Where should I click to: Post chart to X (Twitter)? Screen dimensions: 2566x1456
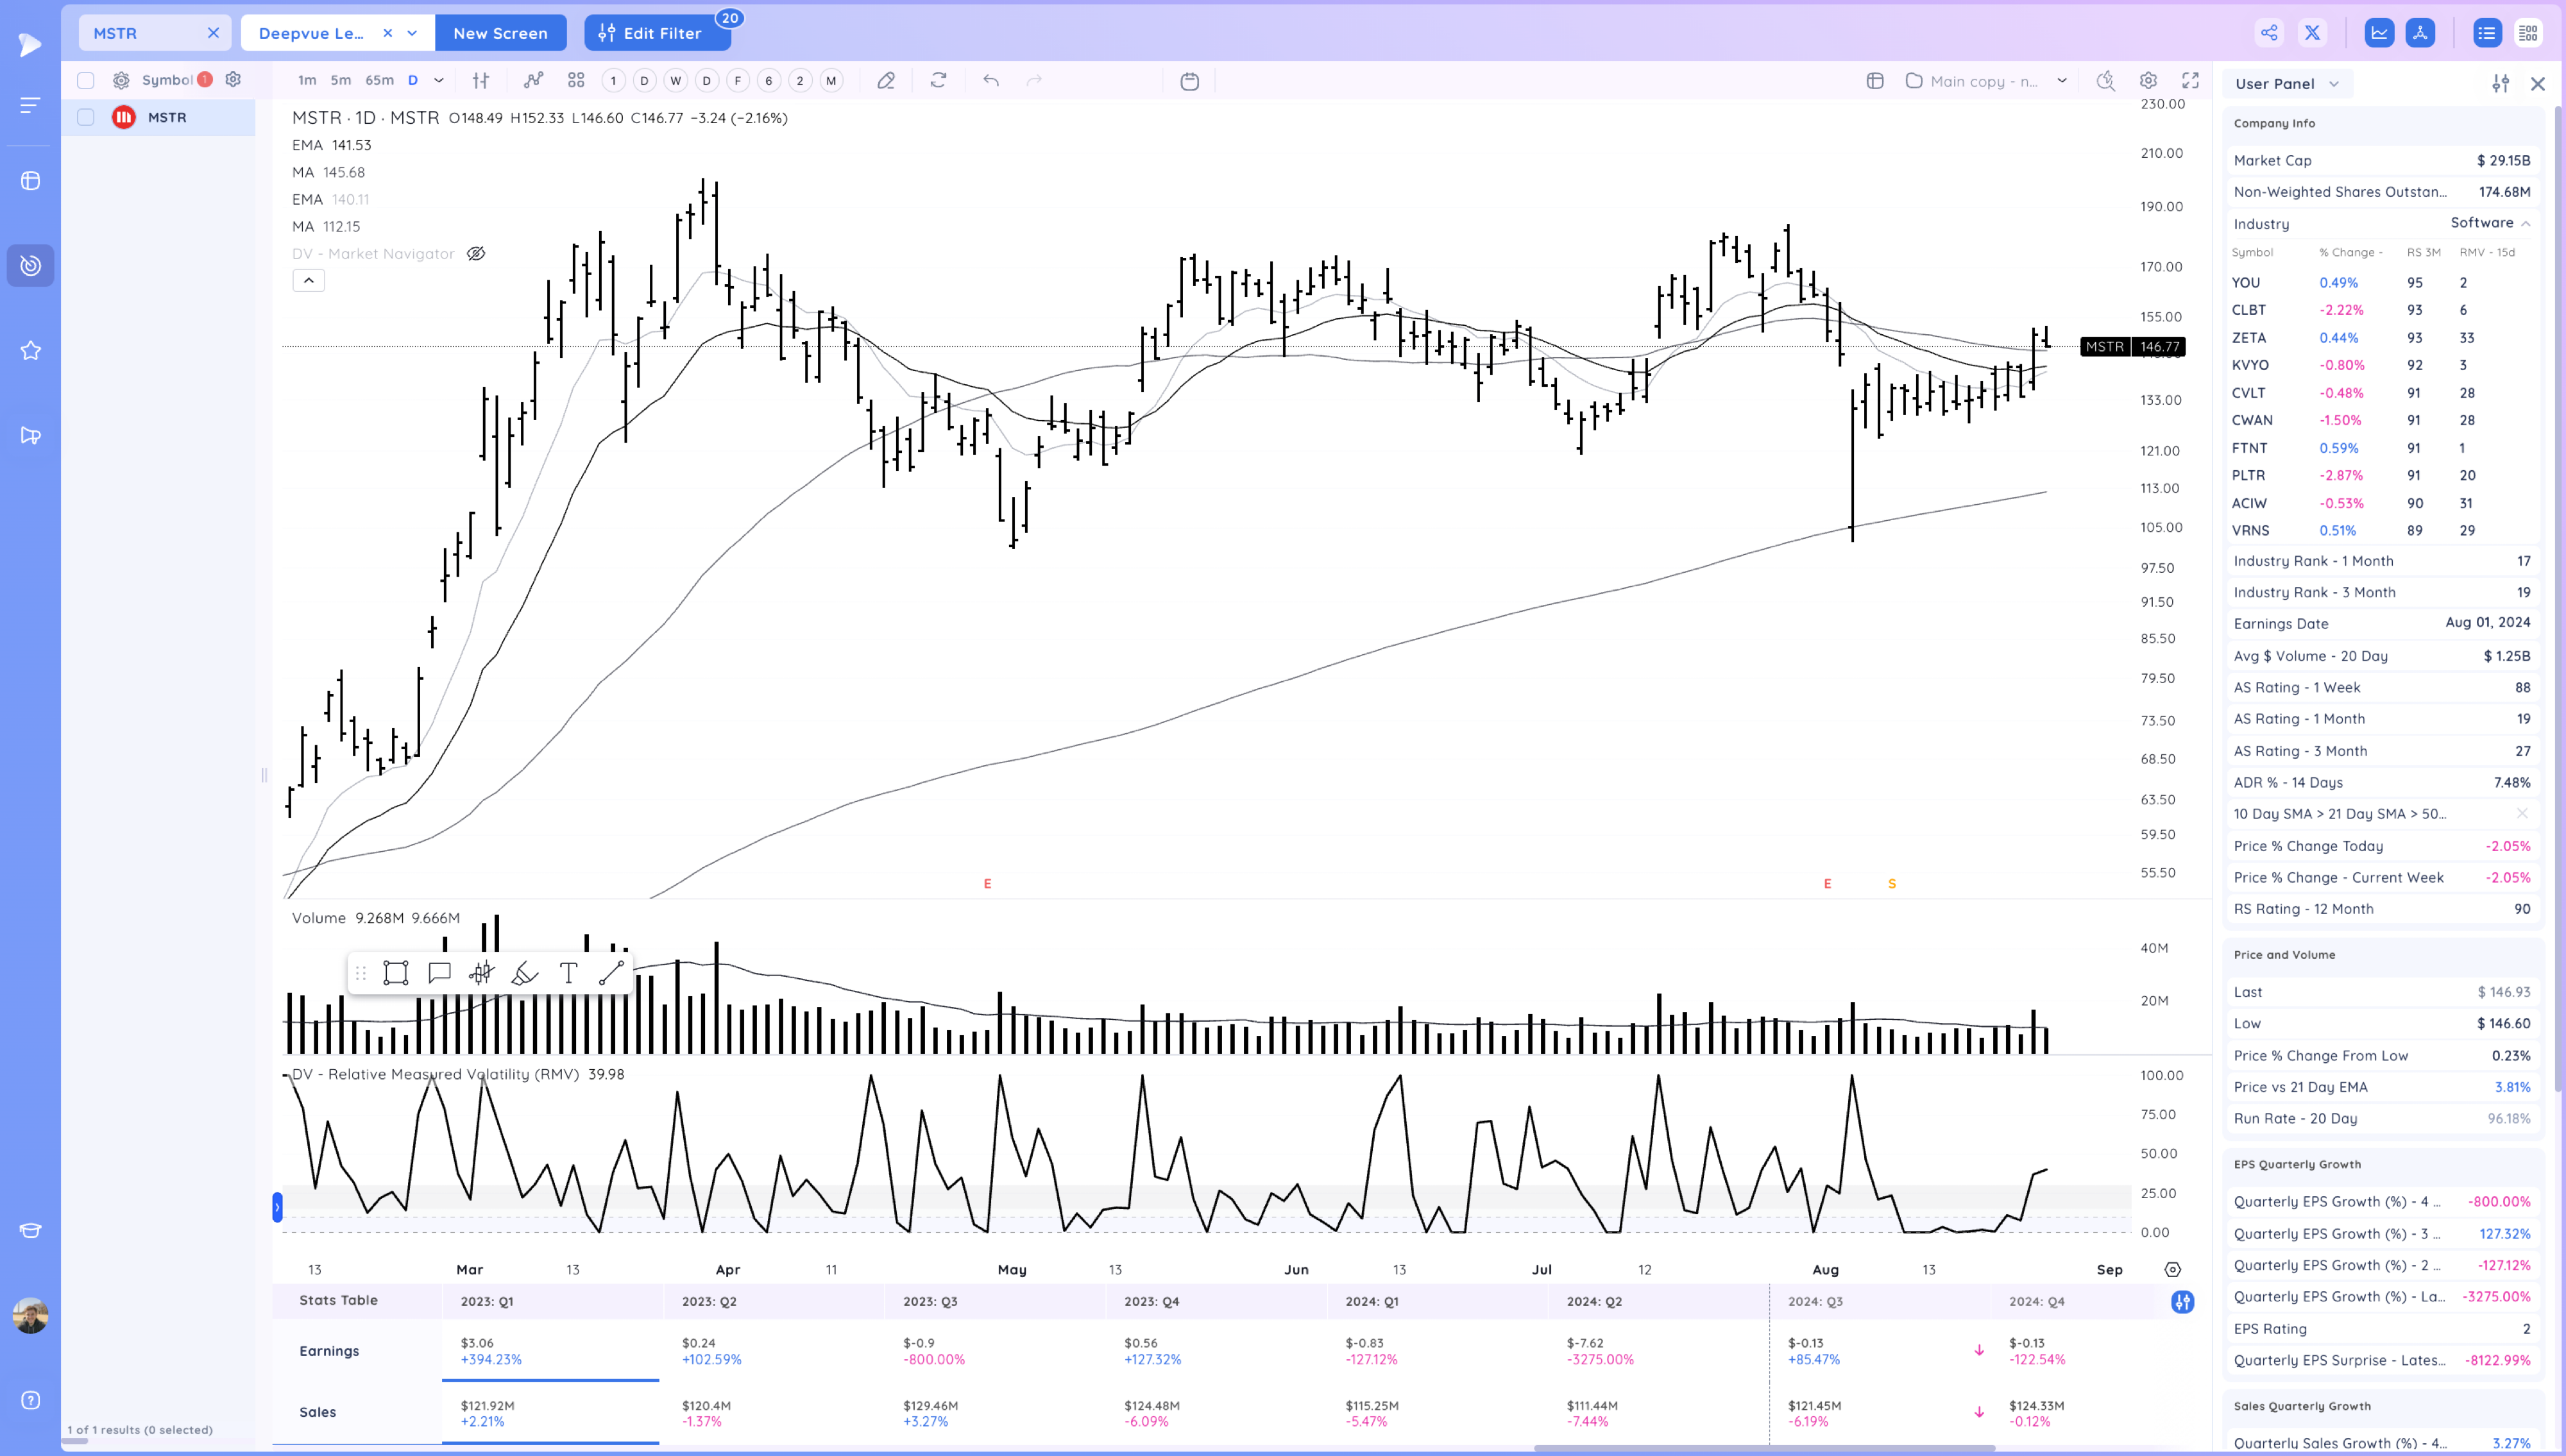tap(2312, 33)
